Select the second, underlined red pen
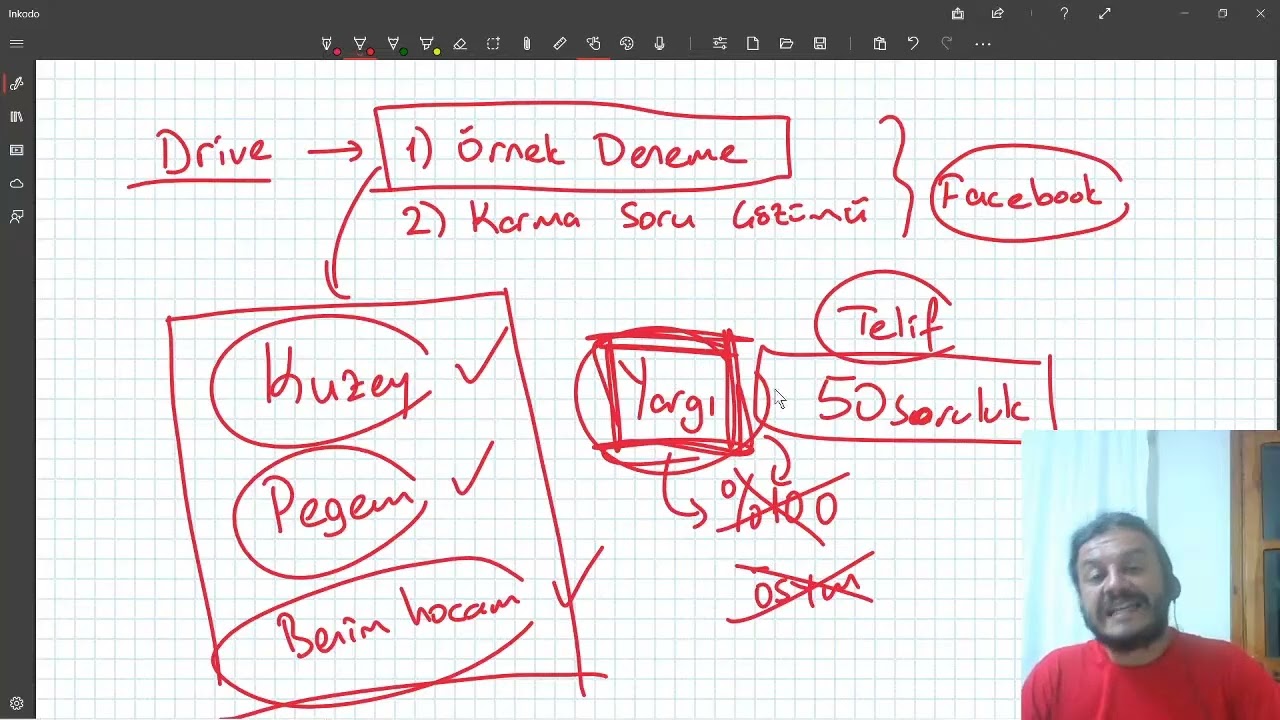Screen dimensions: 1280x720 360,44
